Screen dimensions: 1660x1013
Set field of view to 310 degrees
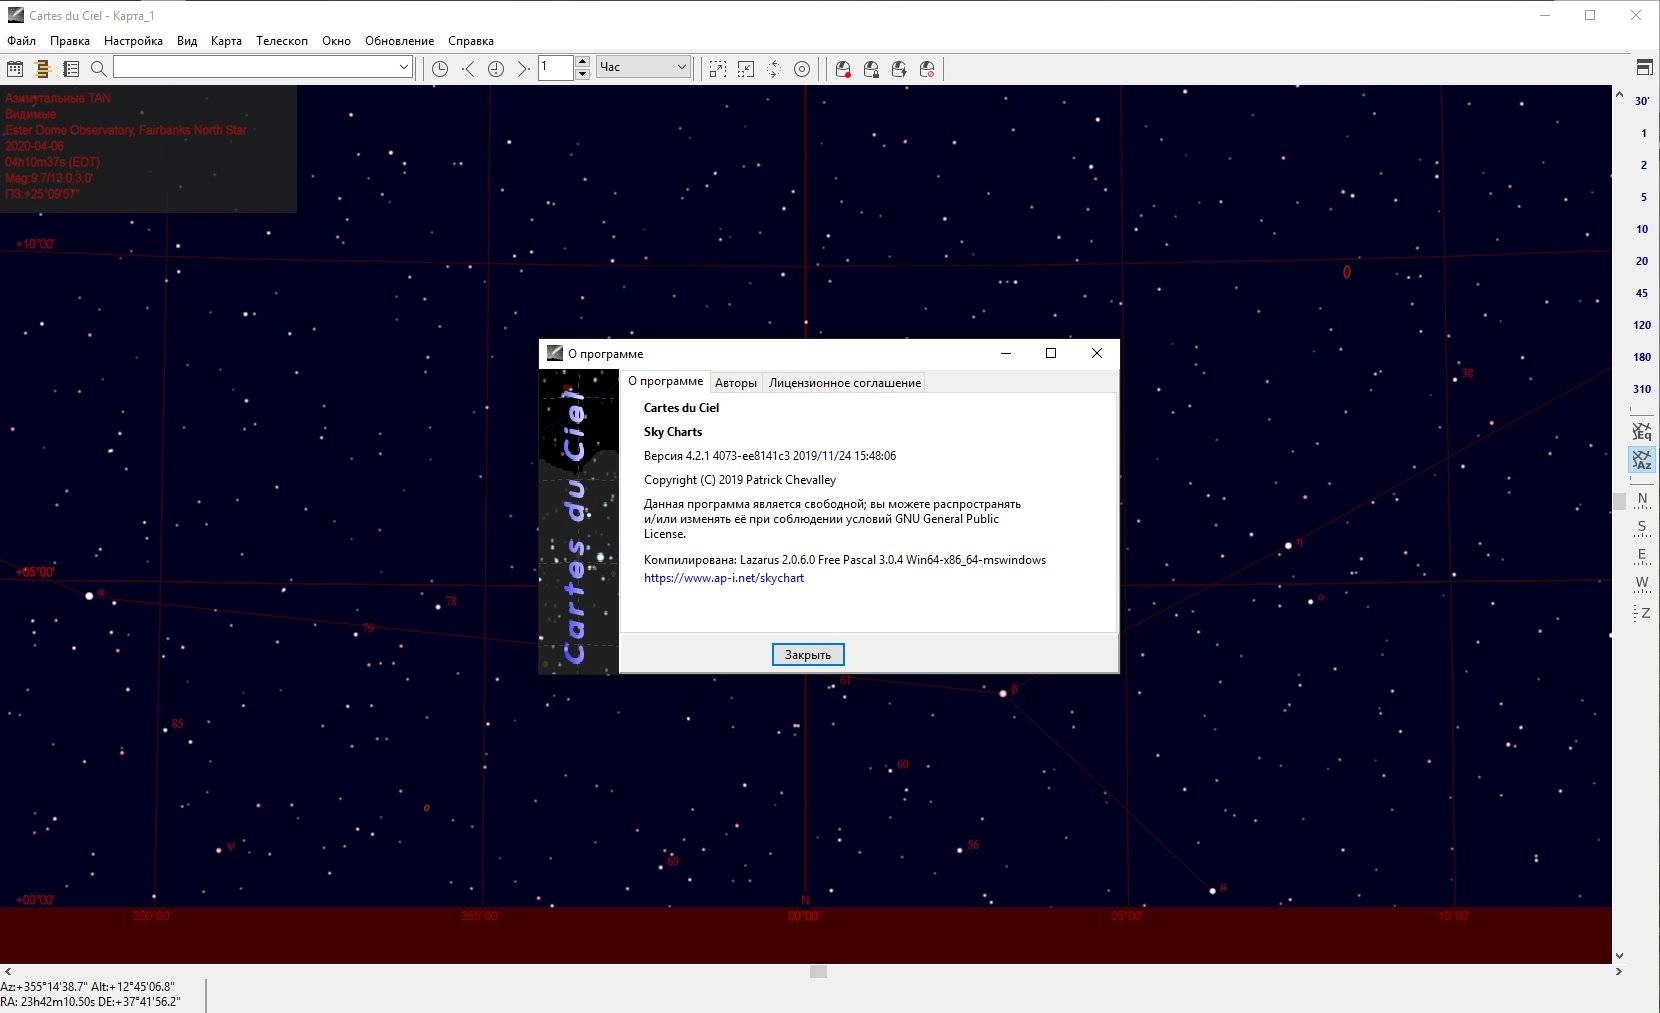pos(1642,389)
